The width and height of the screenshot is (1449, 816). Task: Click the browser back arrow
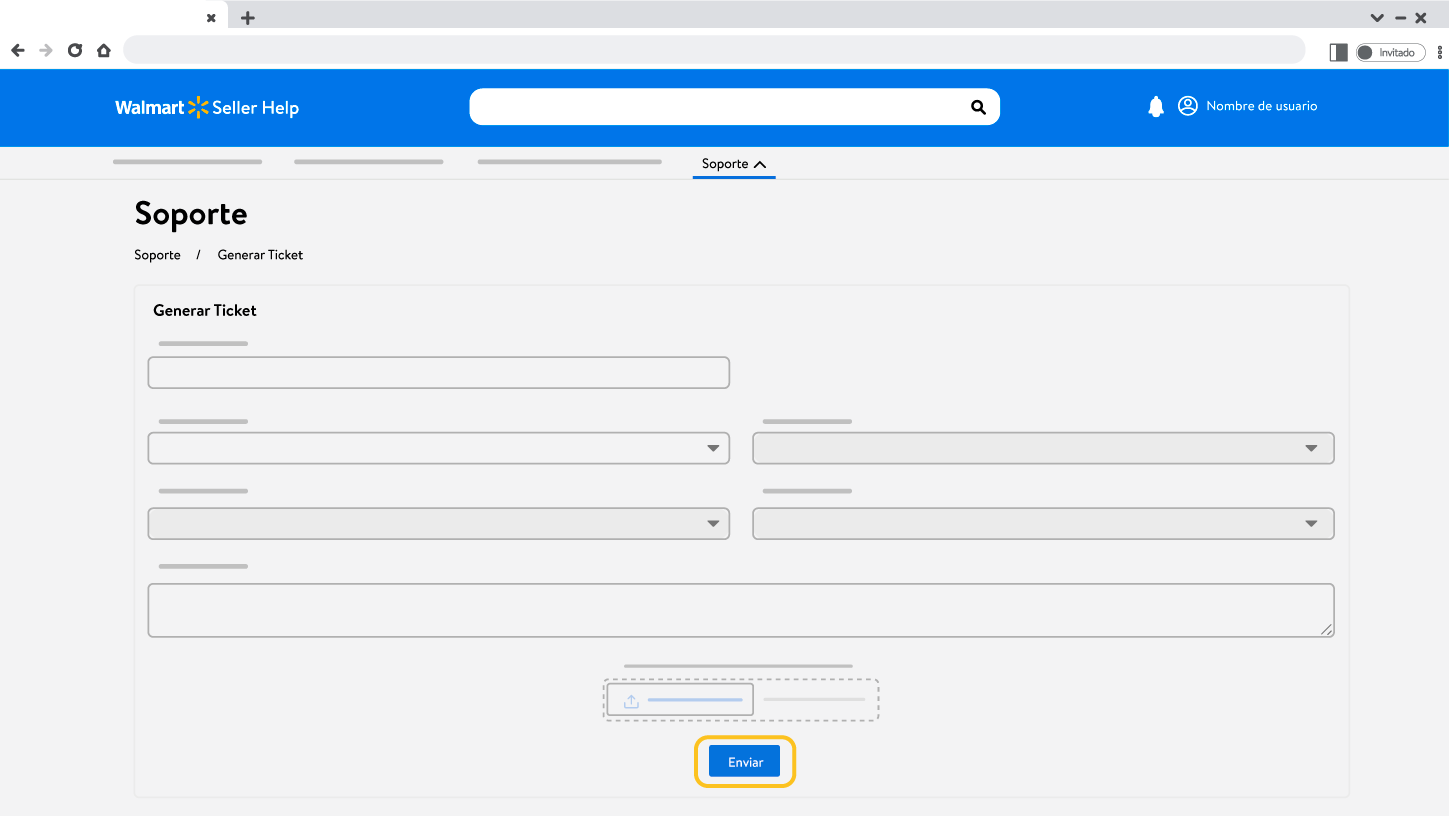18,50
